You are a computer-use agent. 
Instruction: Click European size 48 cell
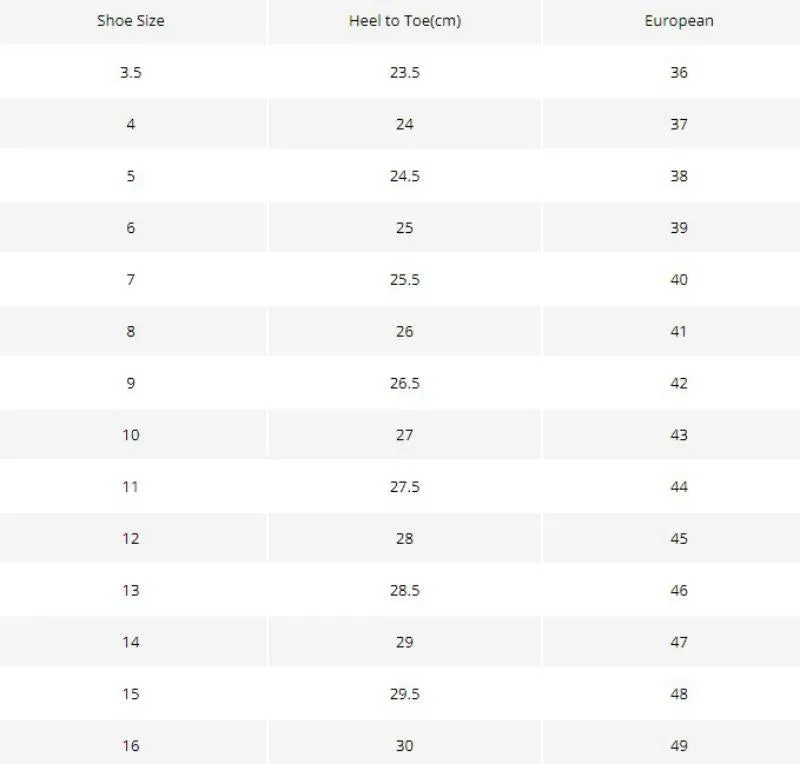pos(679,694)
